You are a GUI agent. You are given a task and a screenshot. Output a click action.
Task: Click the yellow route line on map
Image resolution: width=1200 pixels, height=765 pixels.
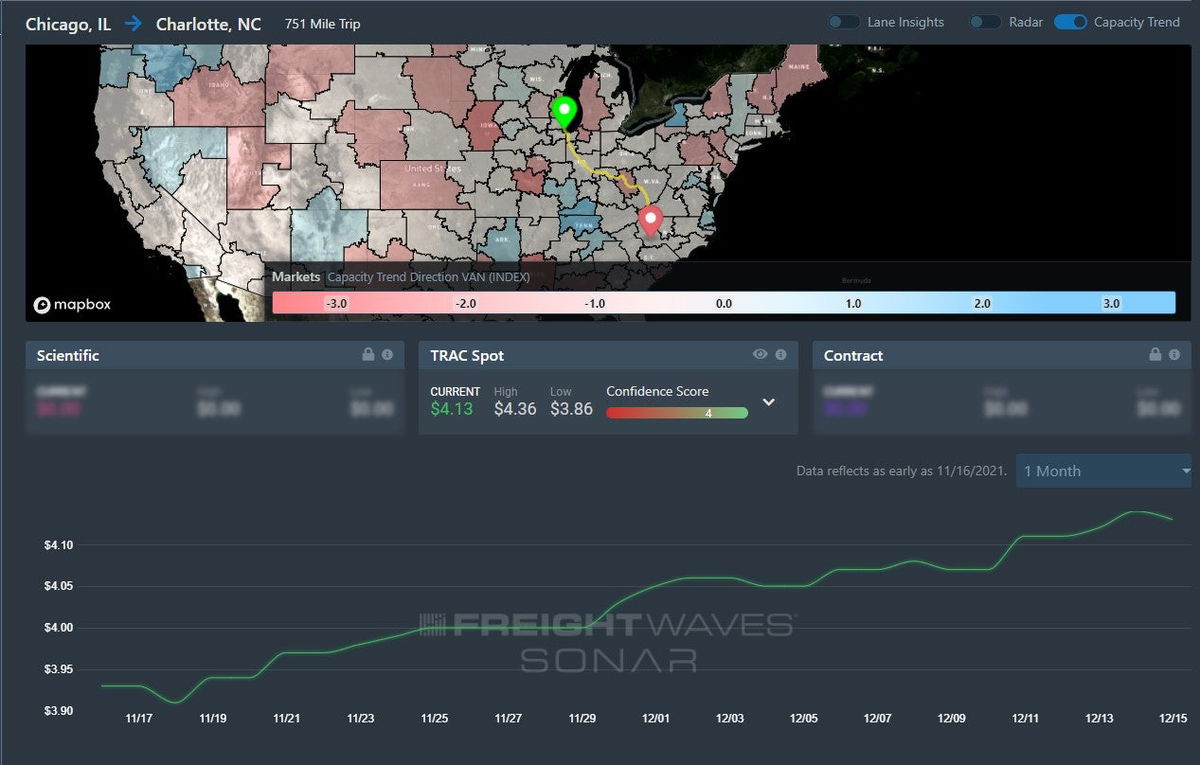coord(606,173)
